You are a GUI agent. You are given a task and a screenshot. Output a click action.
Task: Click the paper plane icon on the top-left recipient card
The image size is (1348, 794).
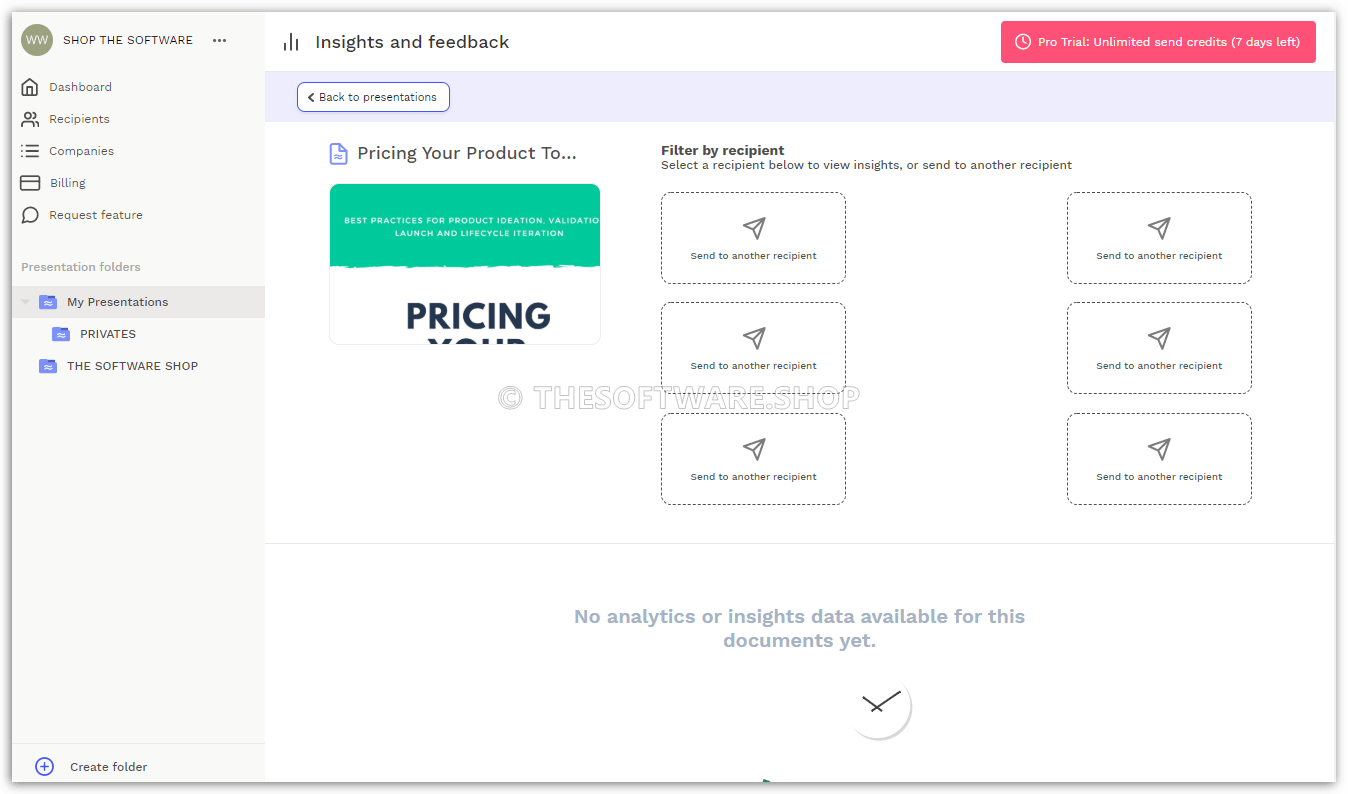(x=753, y=227)
